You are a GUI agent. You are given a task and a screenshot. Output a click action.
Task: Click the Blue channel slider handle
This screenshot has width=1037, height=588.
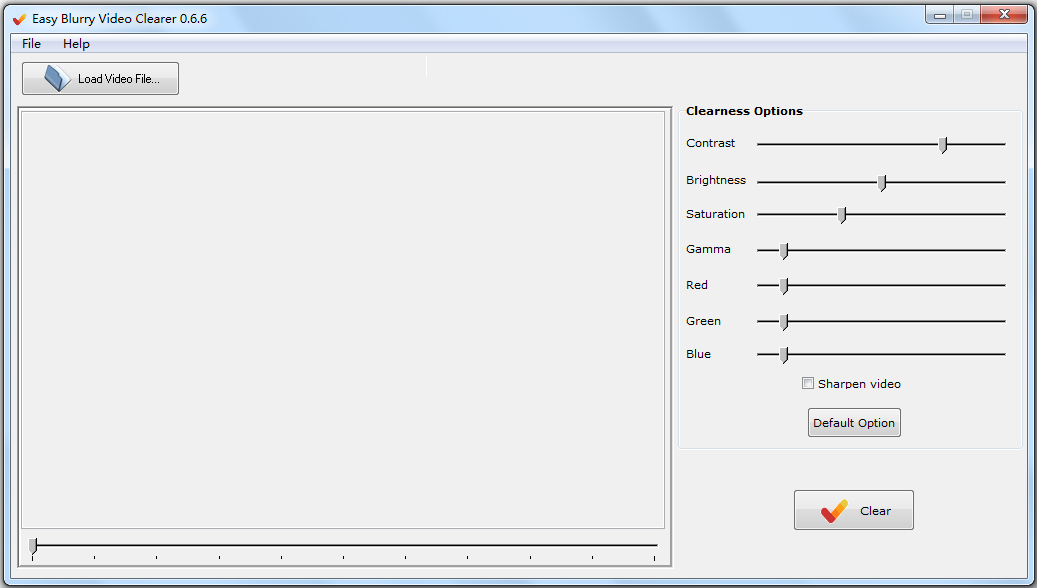pyautogui.click(x=784, y=355)
